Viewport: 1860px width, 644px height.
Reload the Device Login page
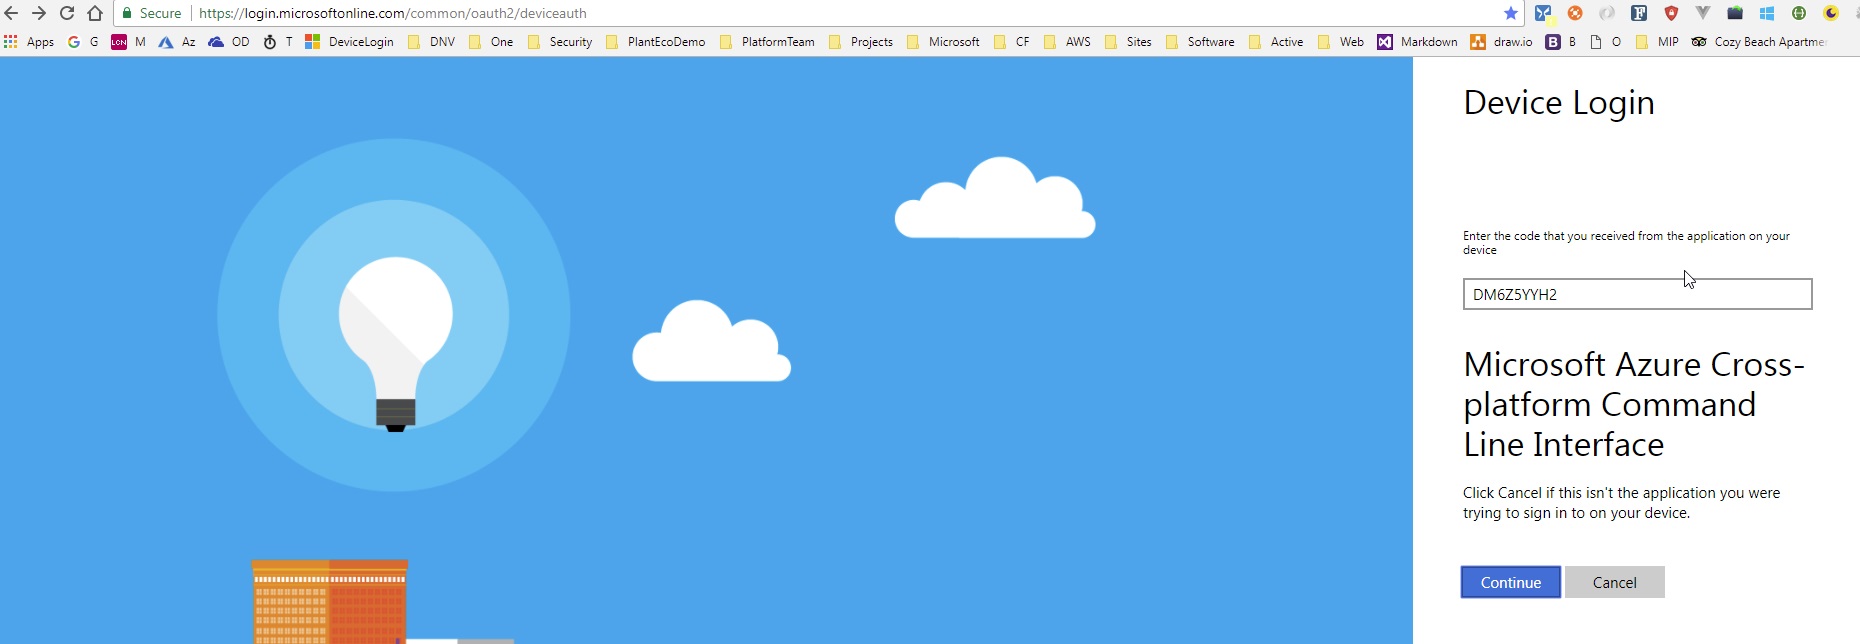(x=67, y=13)
